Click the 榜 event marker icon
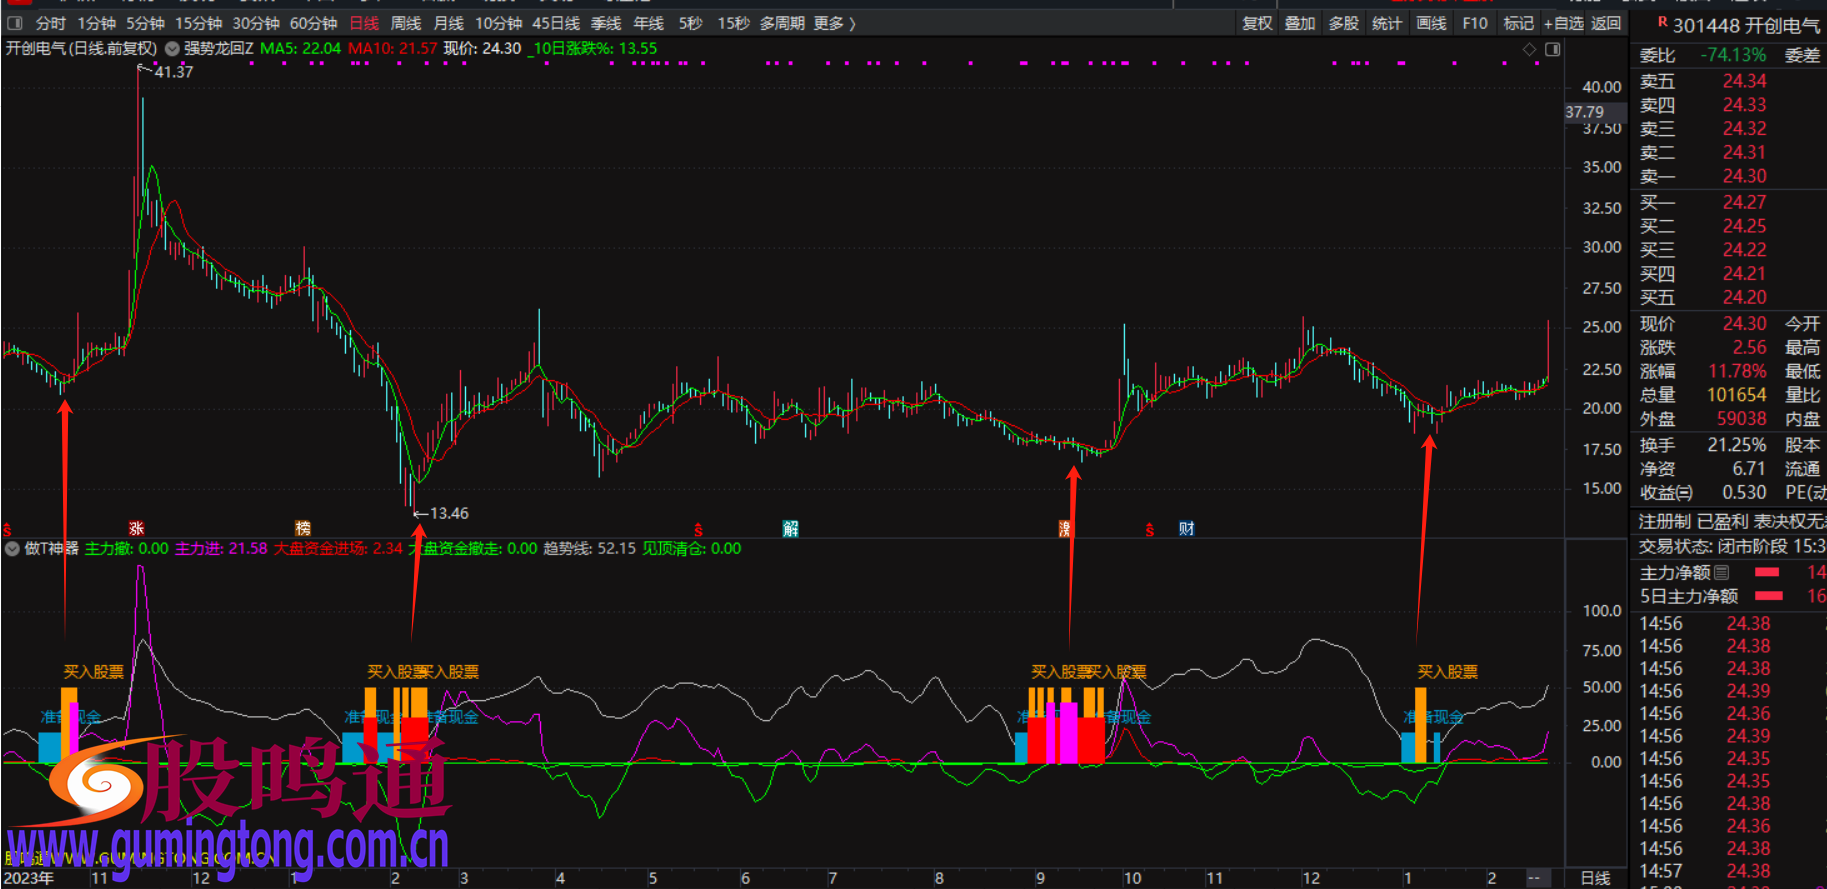 tap(303, 529)
